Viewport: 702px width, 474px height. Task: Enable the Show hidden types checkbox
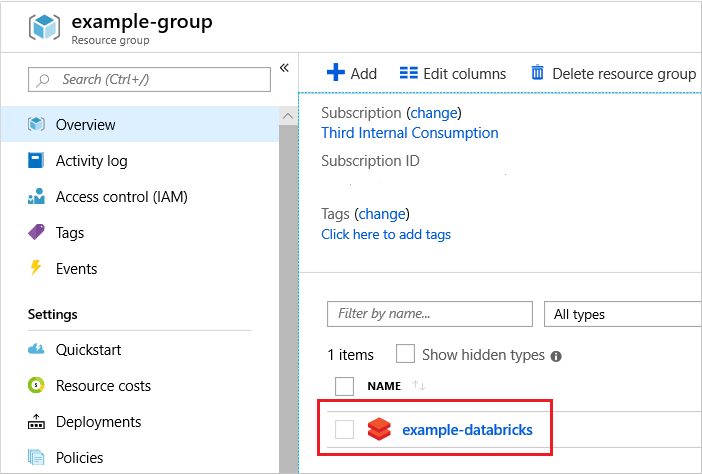tap(405, 354)
